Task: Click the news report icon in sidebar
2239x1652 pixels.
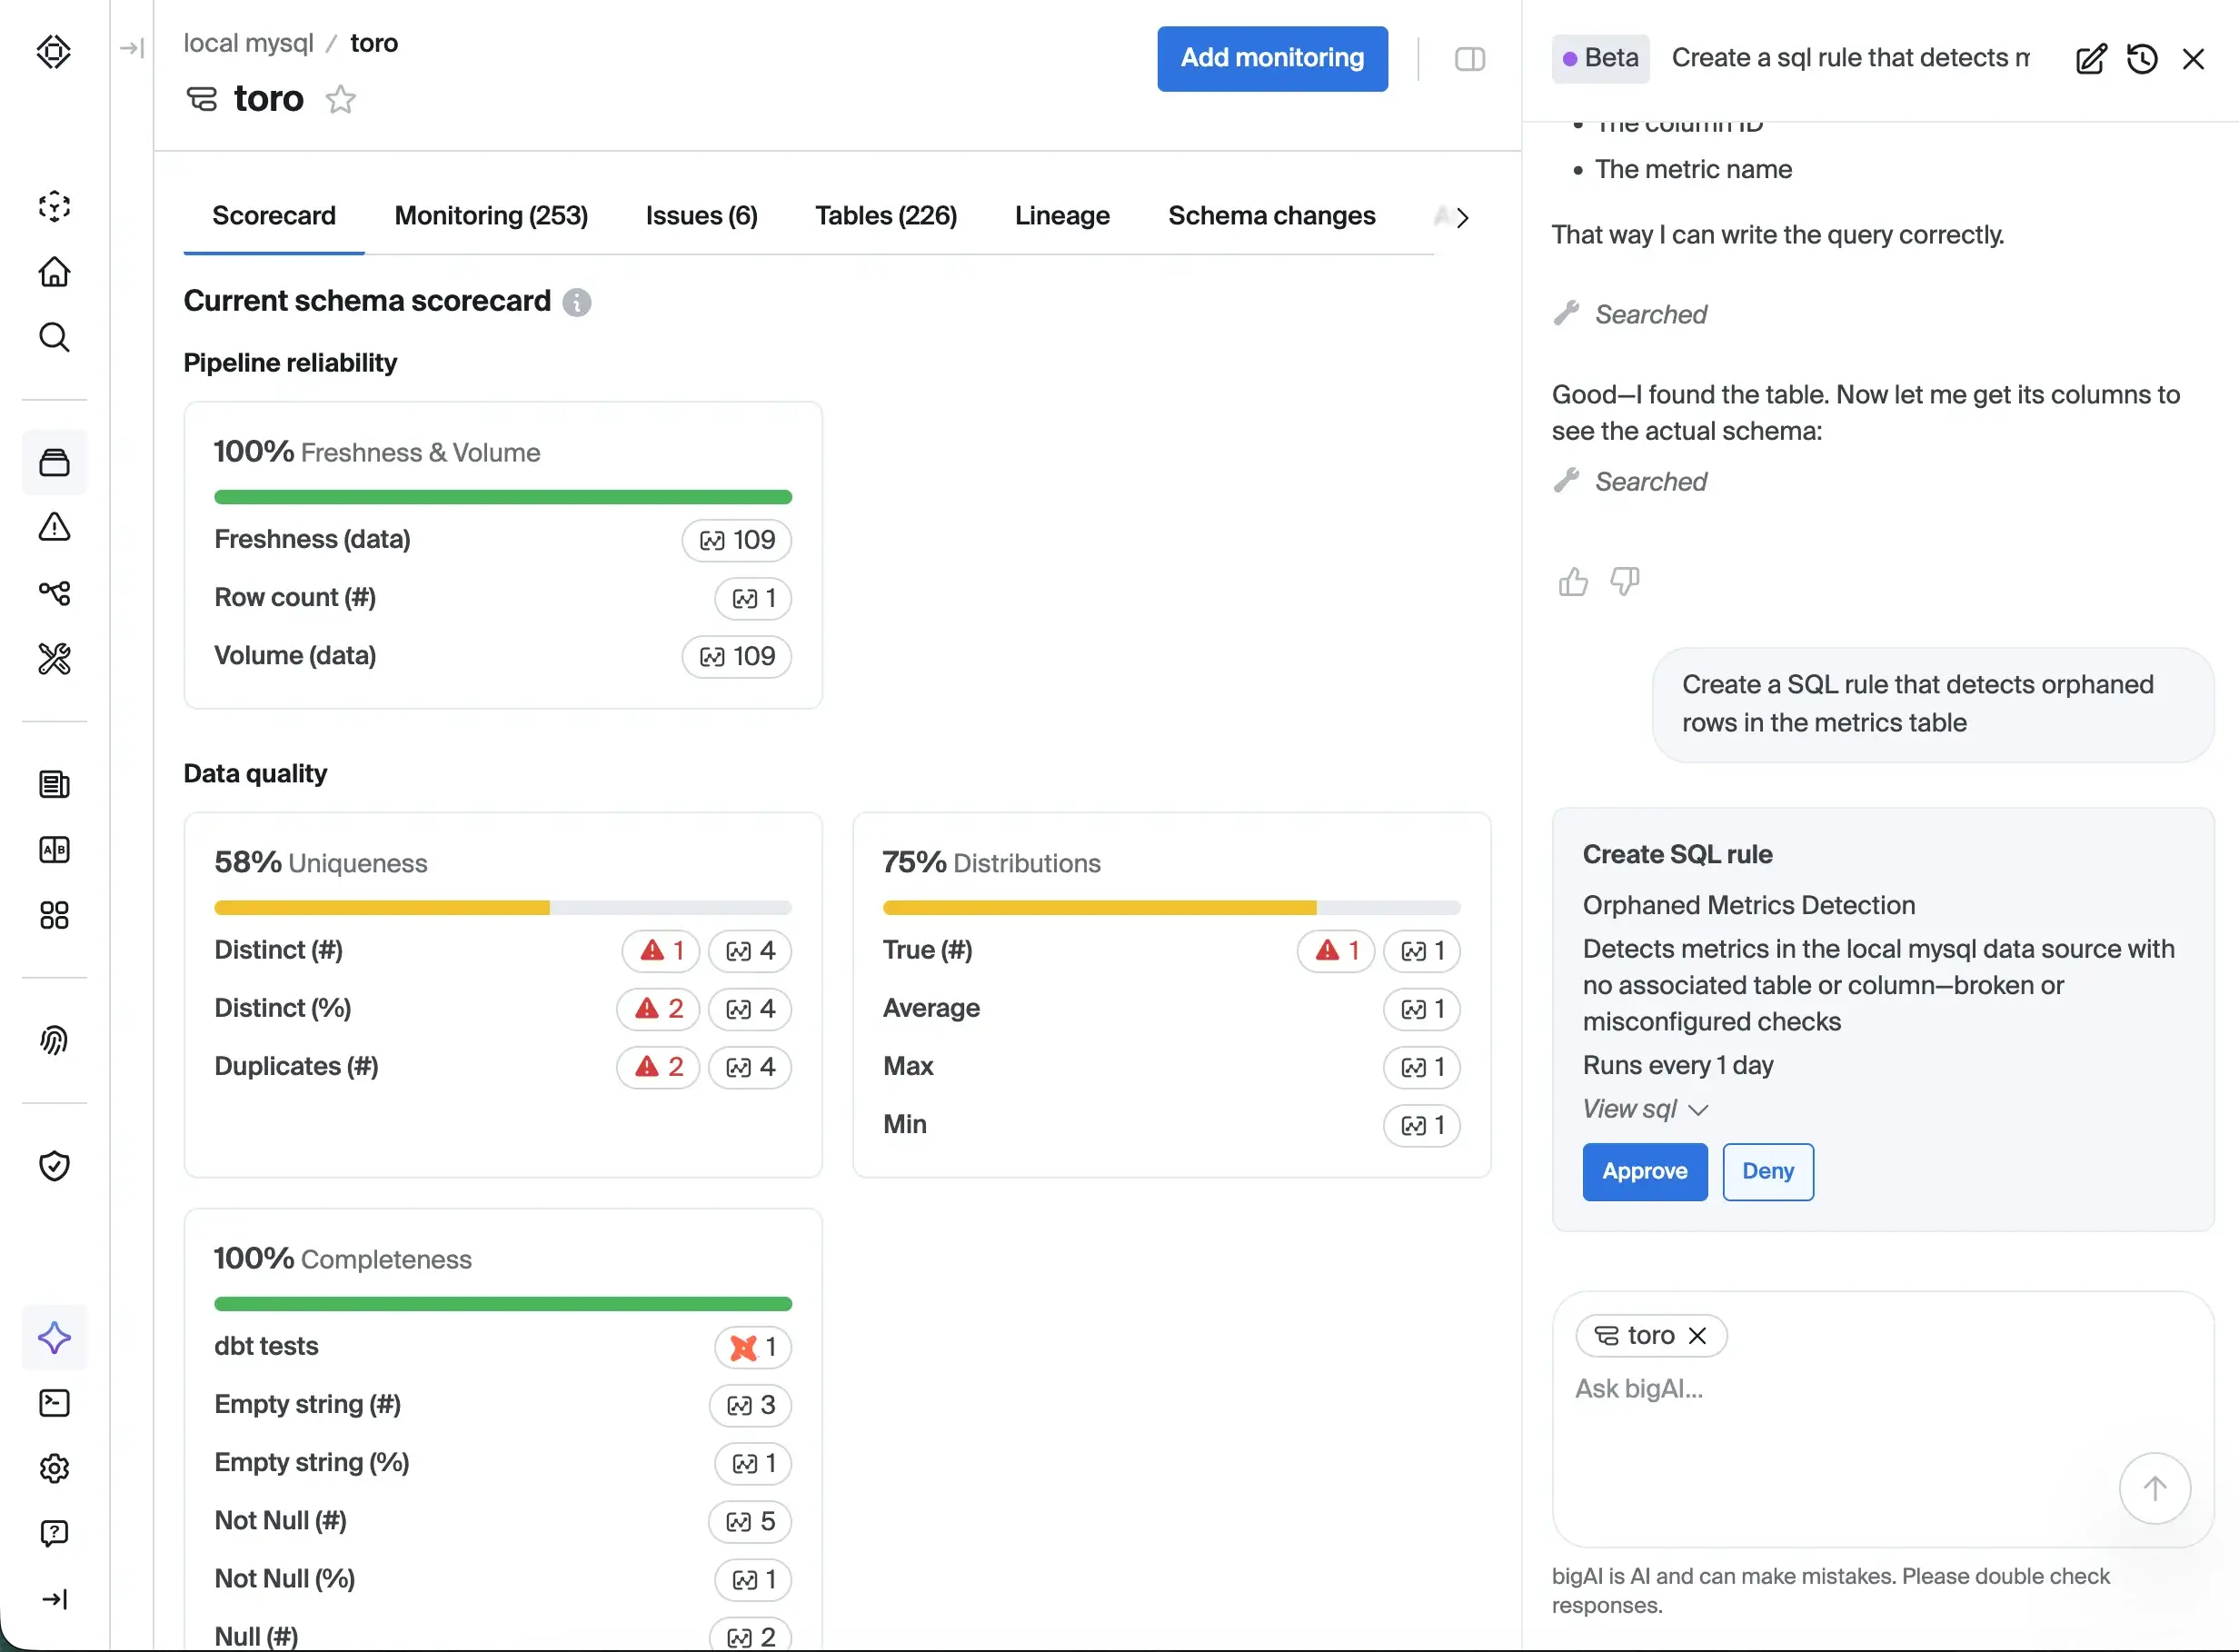Action: coord(54,785)
